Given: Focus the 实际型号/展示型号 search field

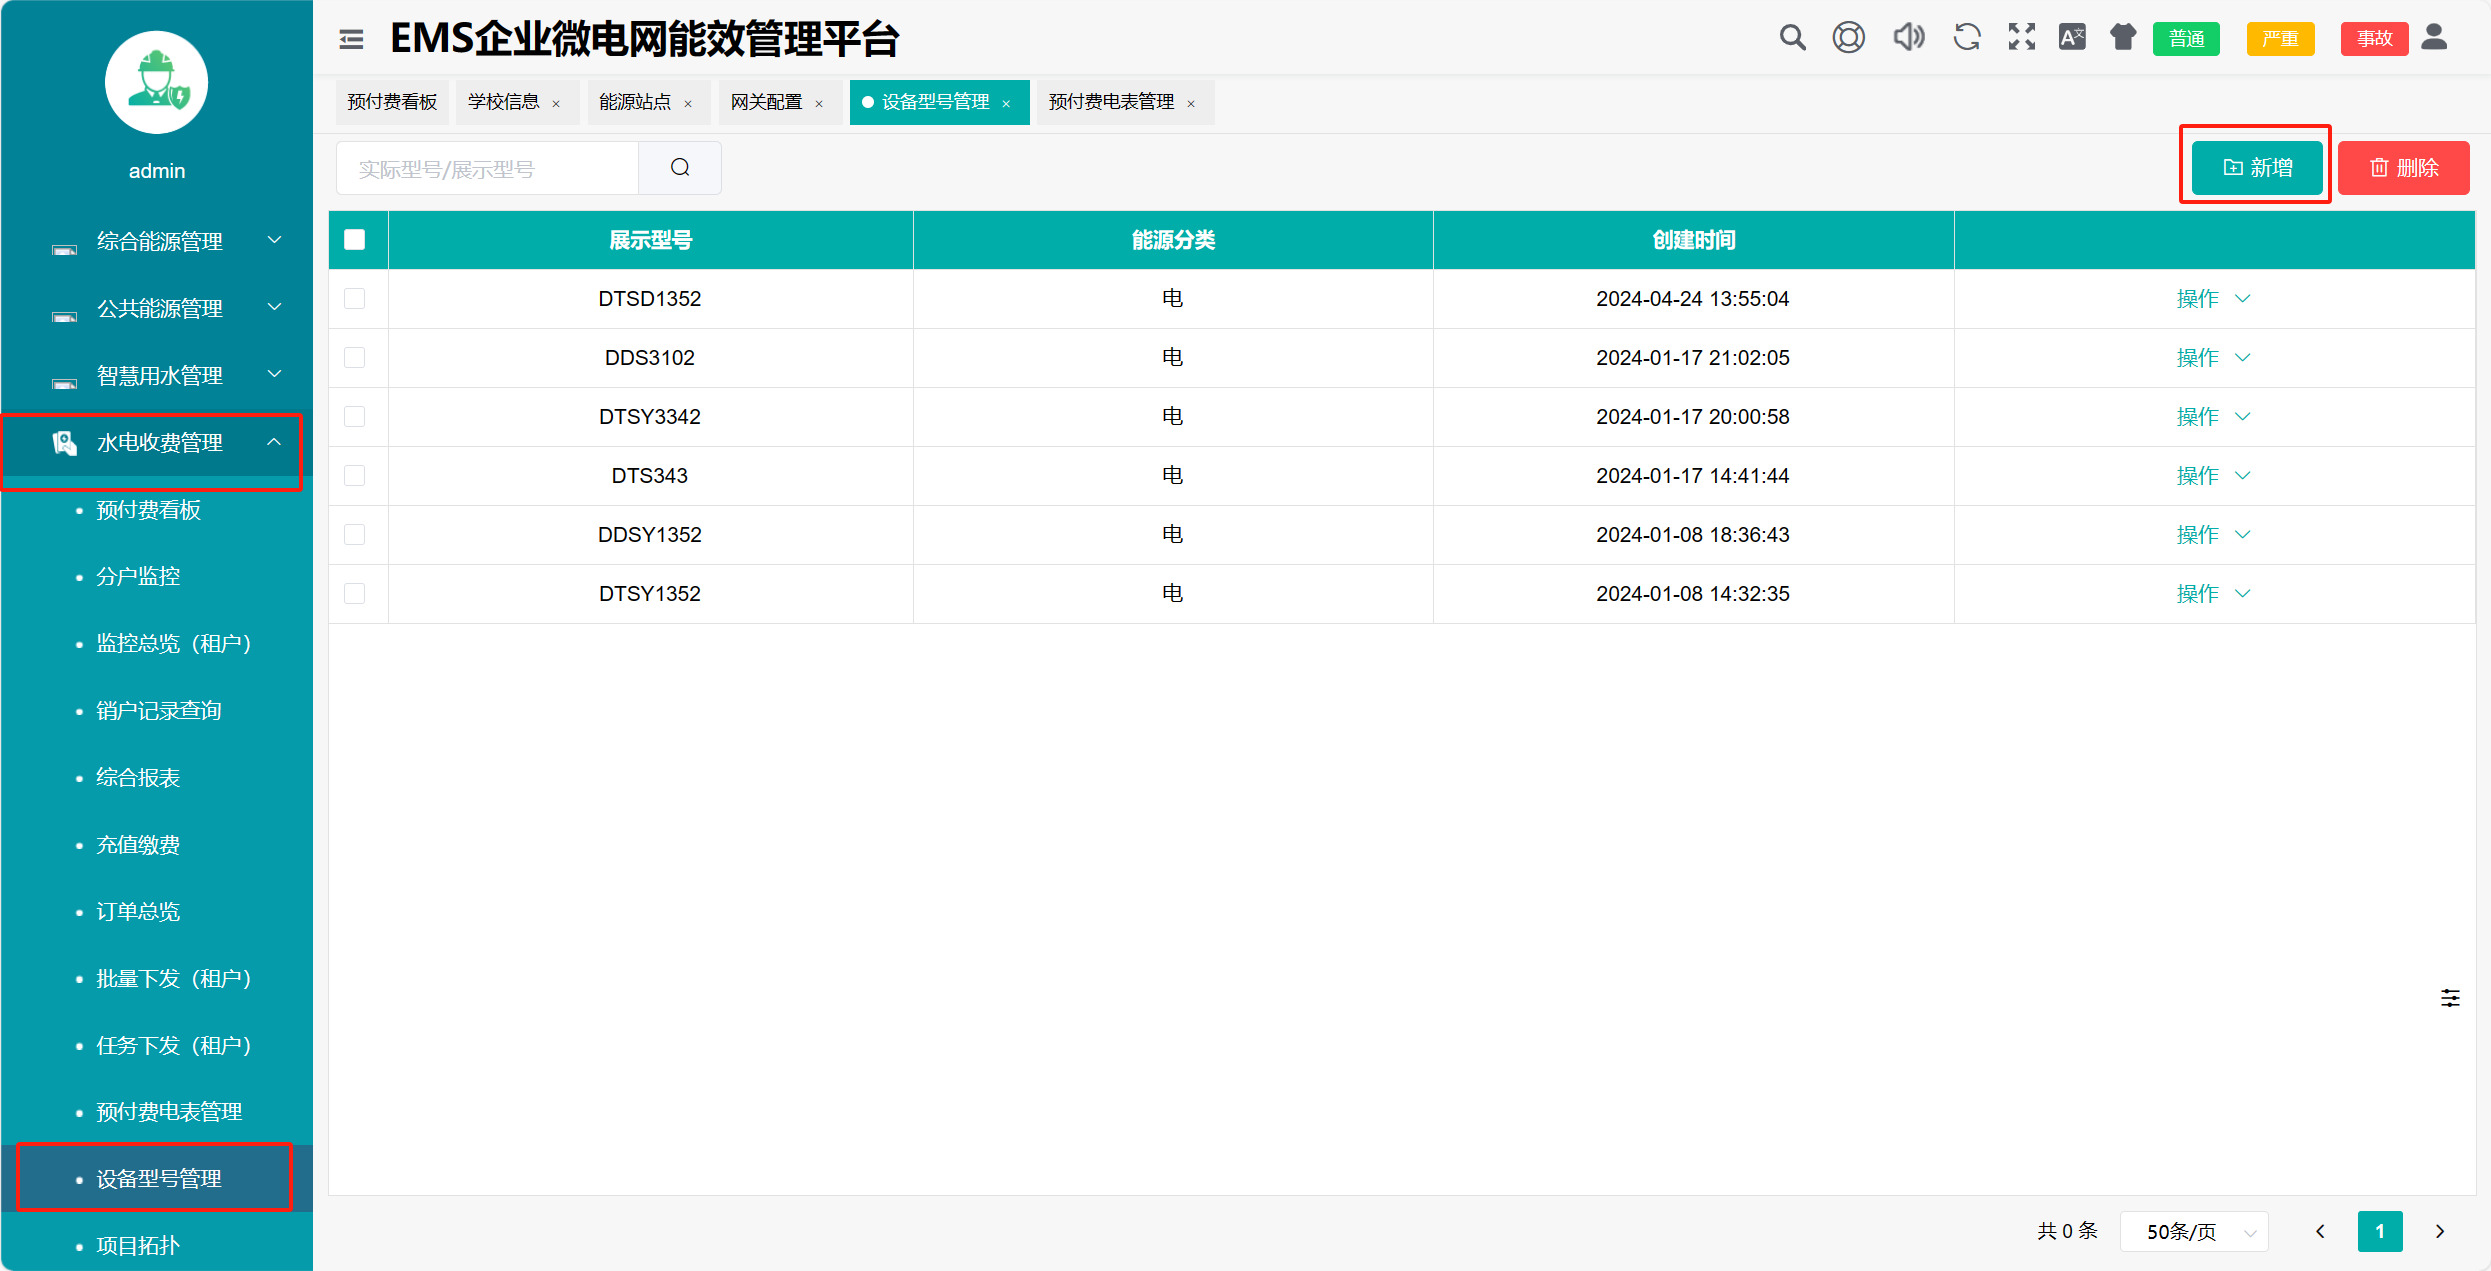Looking at the screenshot, I should pyautogui.click(x=488, y=169).
